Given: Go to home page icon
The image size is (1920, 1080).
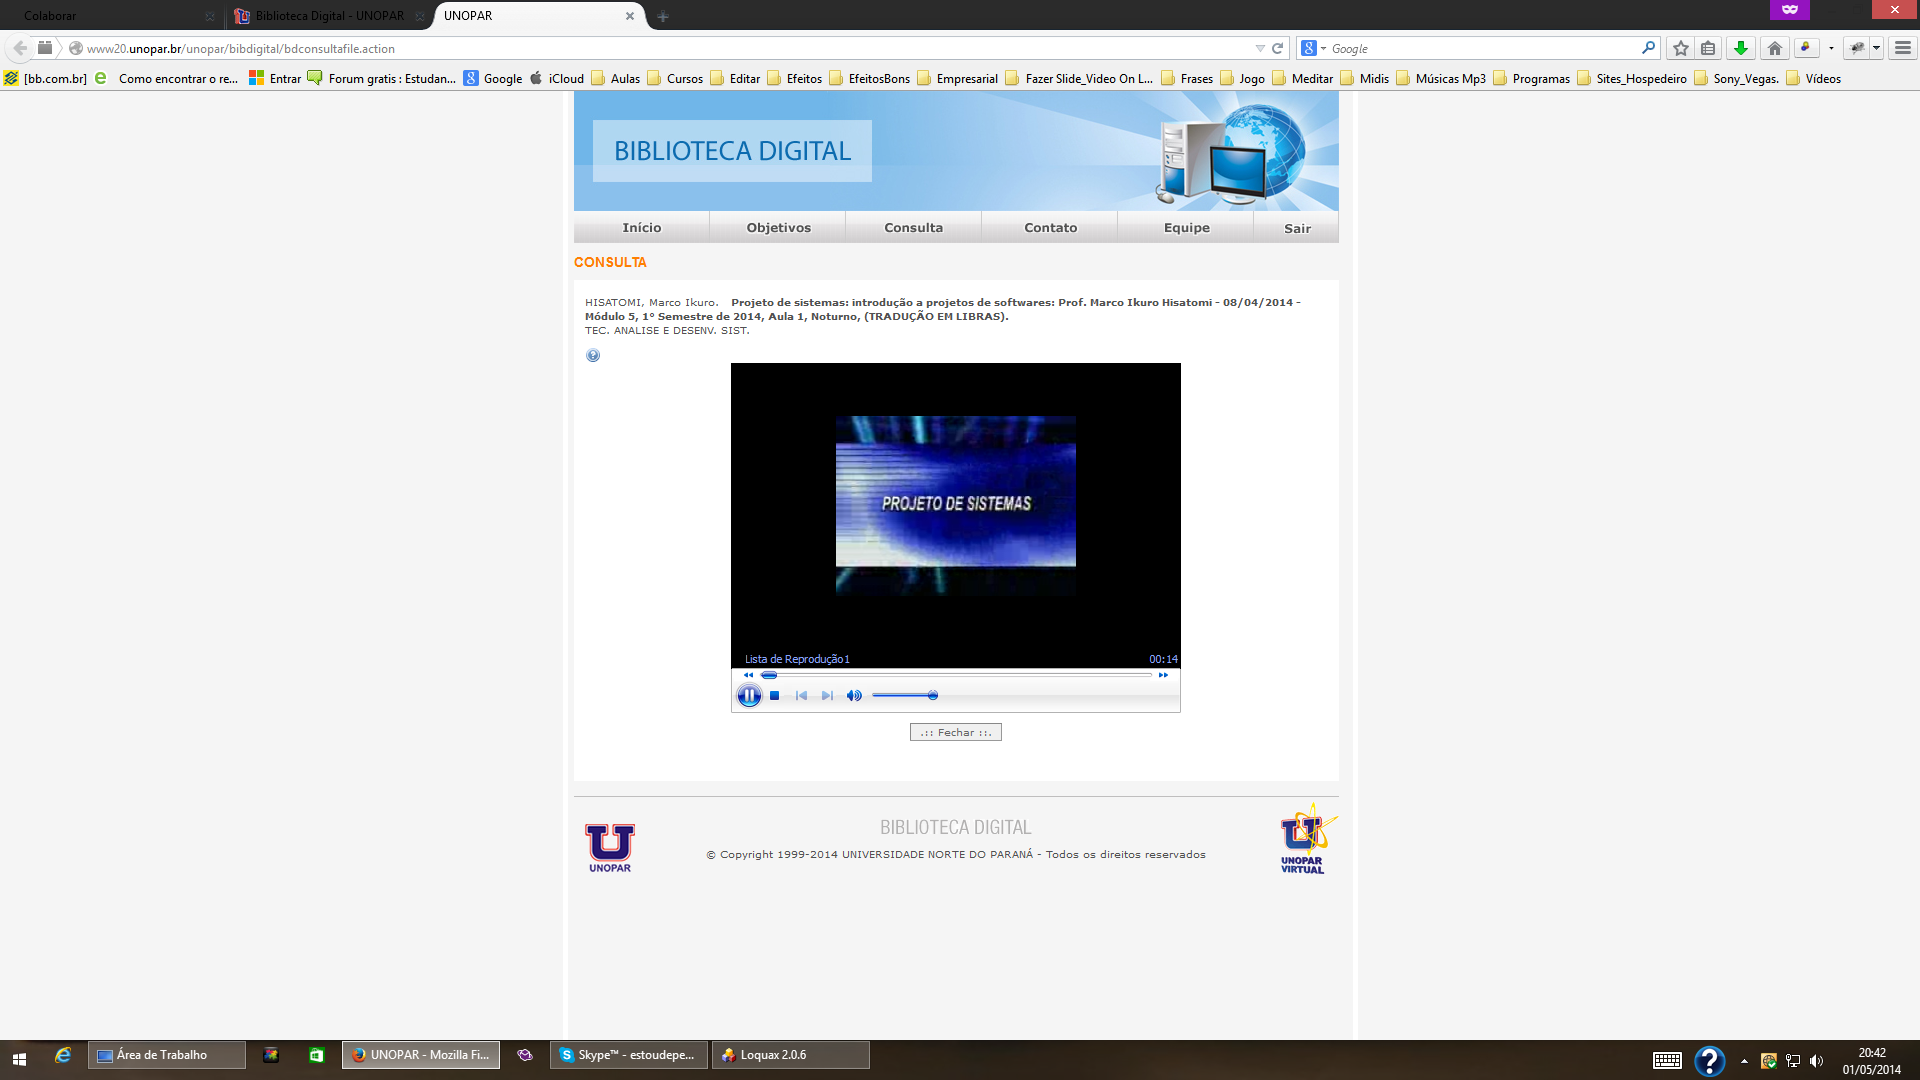Looking at the screenshot, I should click(x=1775, y=48).
